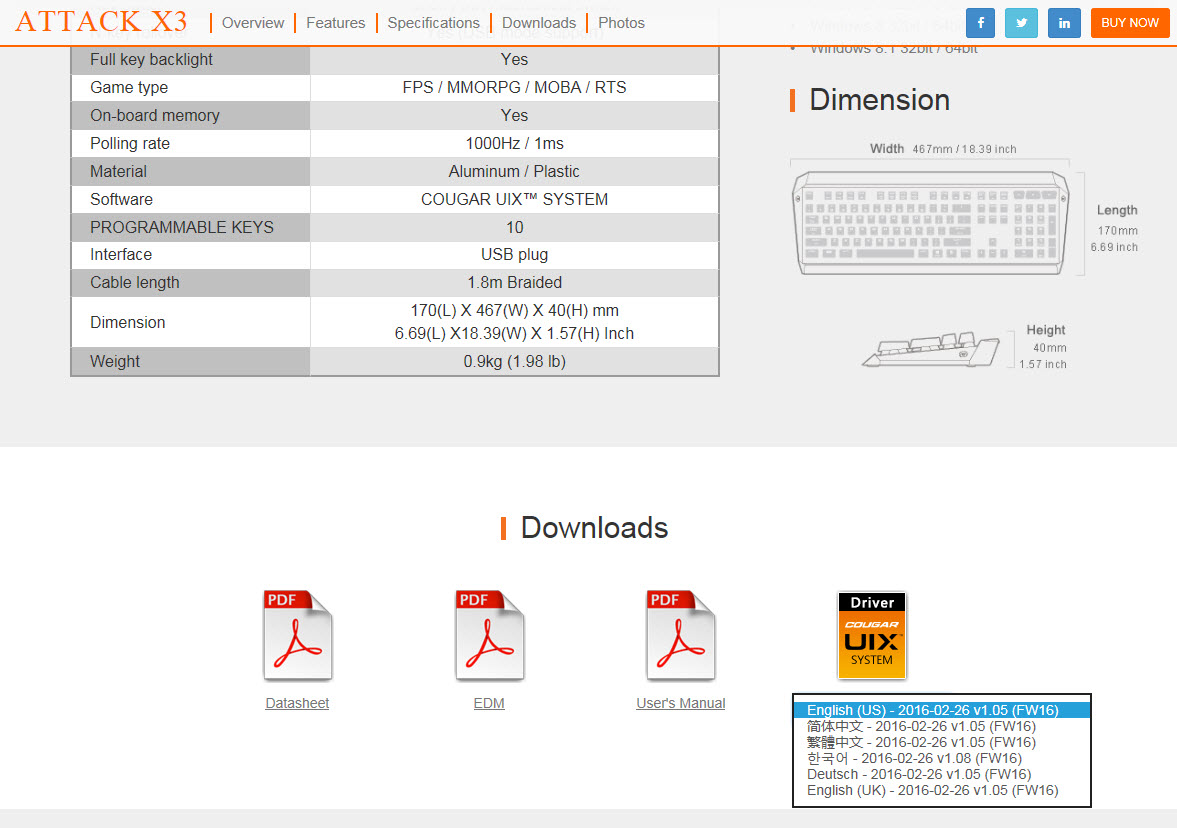
Task: Open the Datasheet link
Action: pyautogui.click(x=297, y=703)
